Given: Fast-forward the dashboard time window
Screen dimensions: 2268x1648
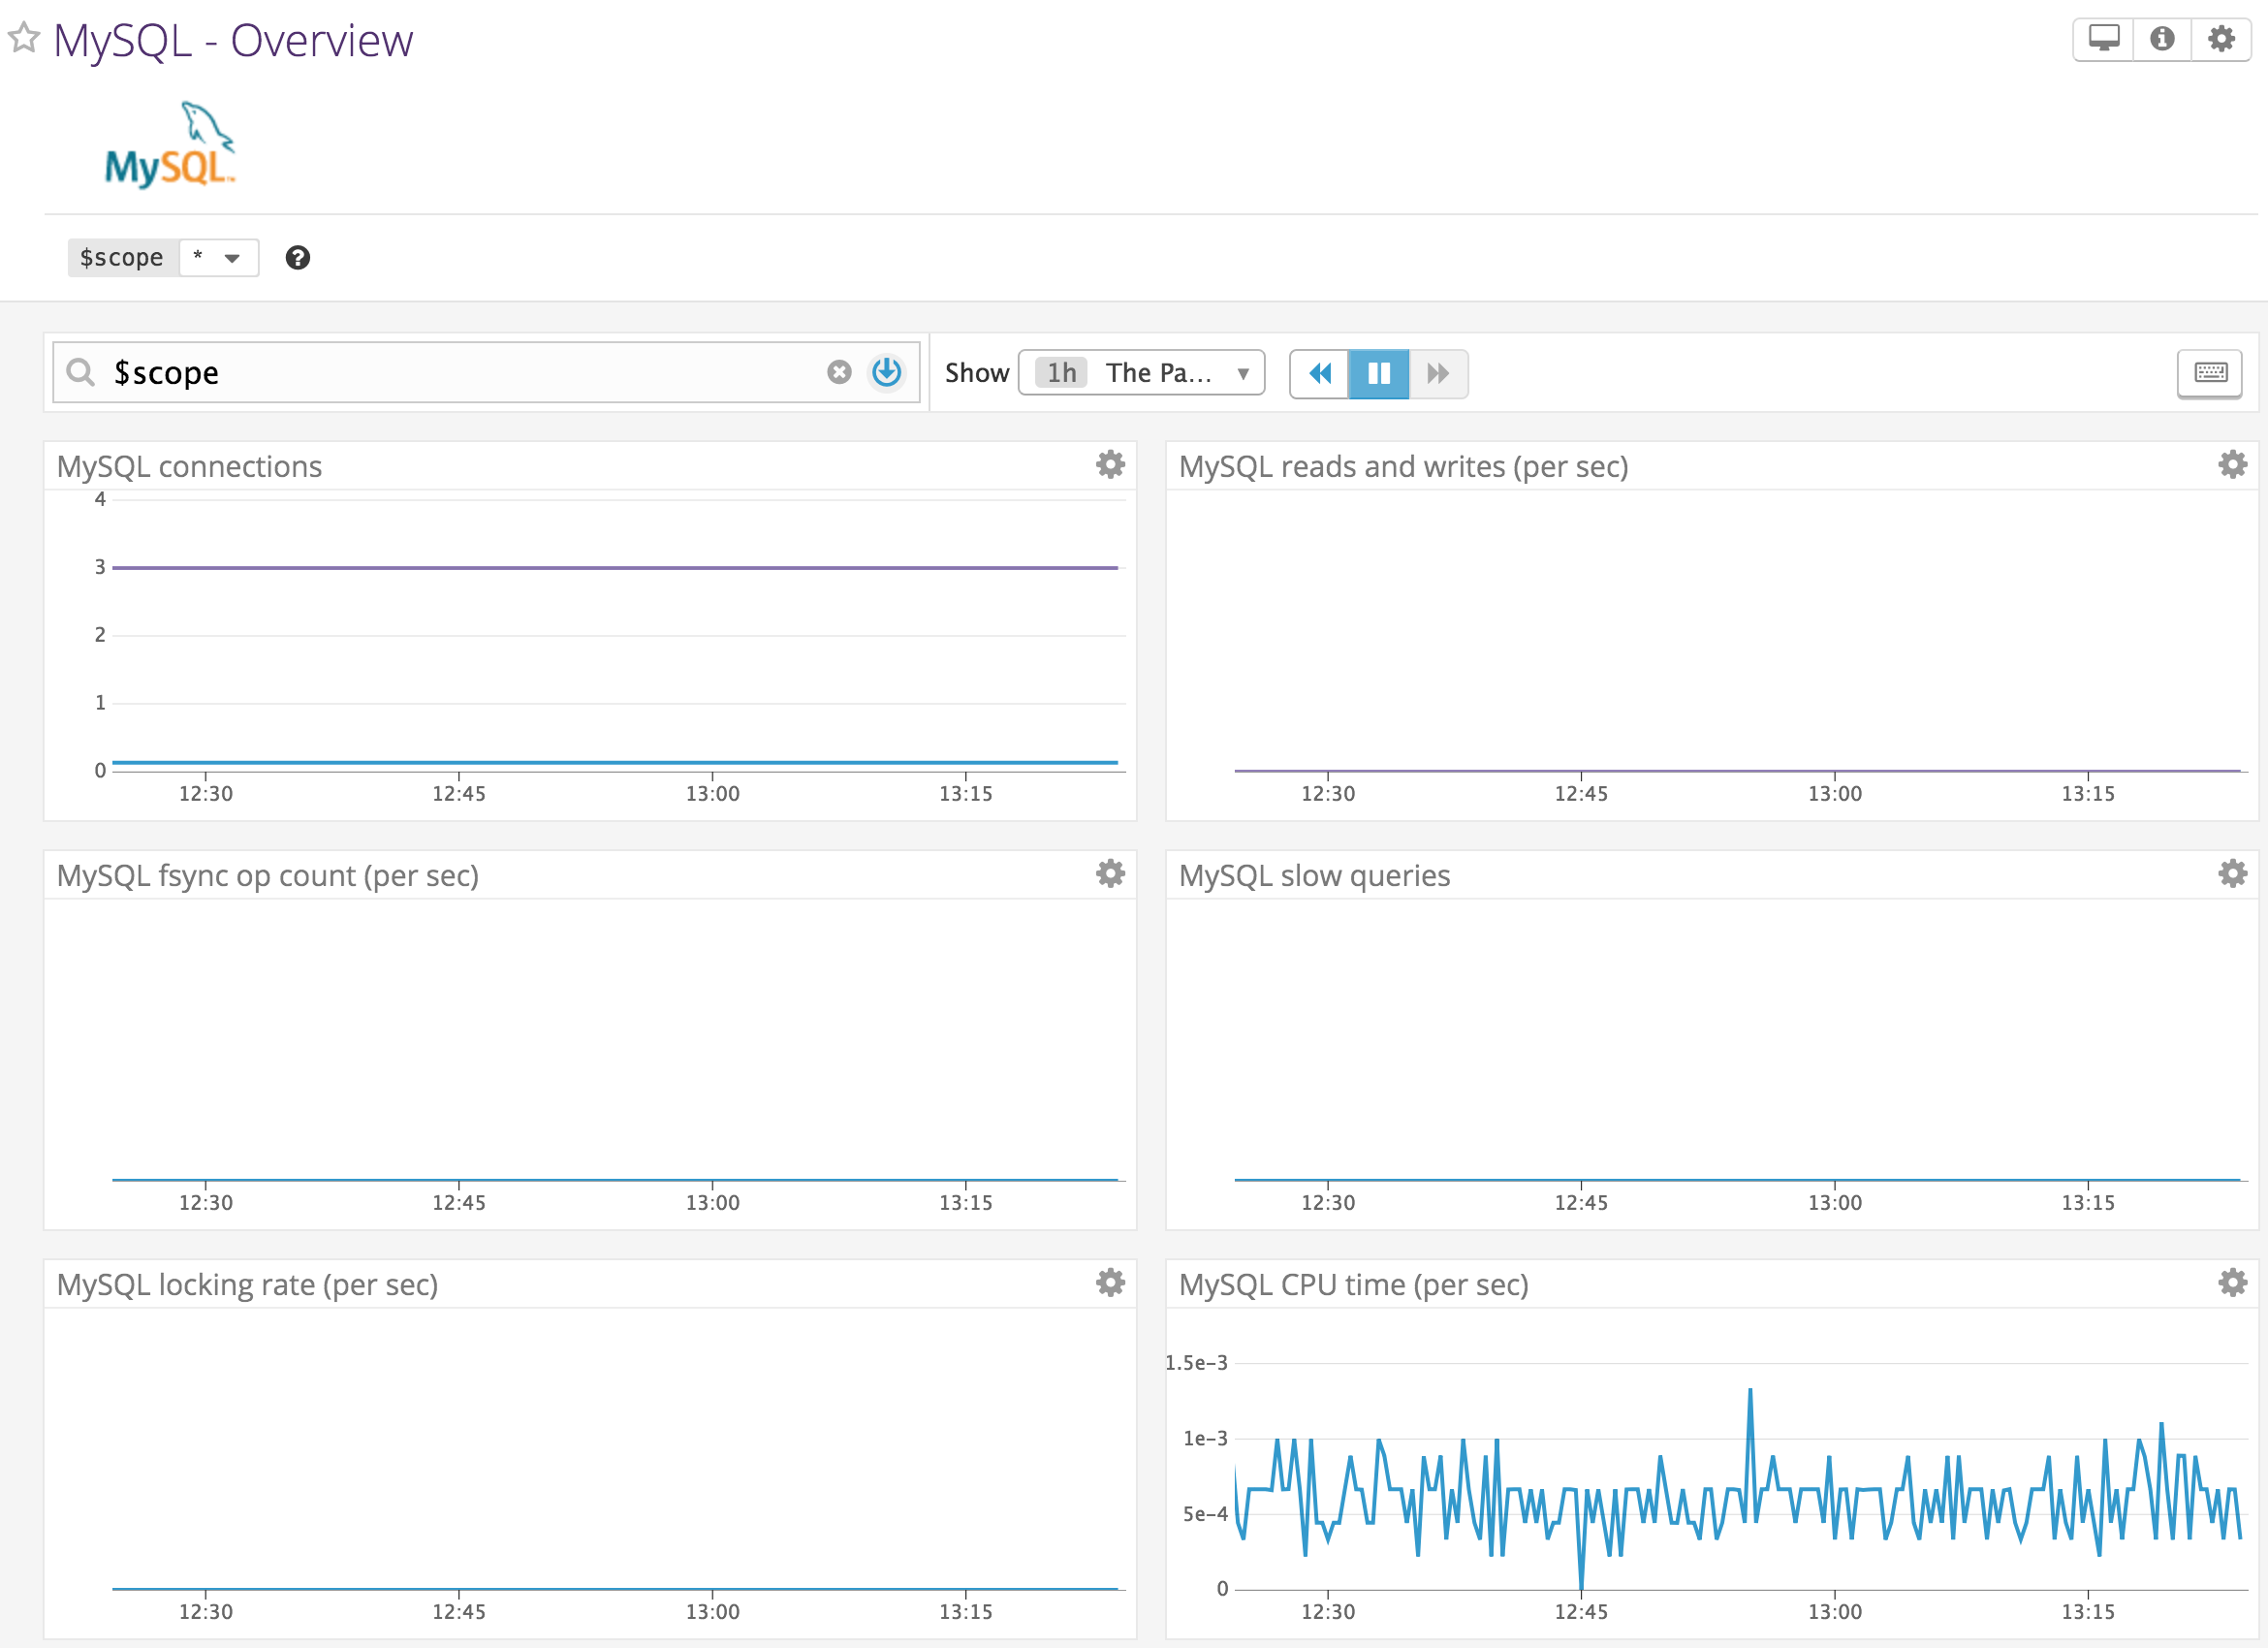Looking at the screenshot, I should coord(1438,373).
